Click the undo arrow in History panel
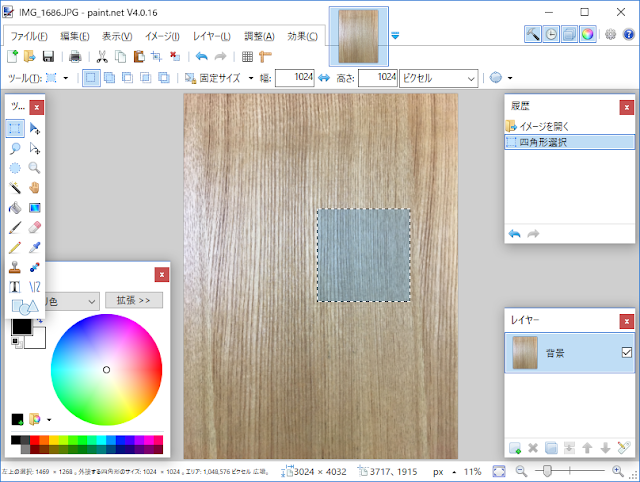This screenshot has width=640, height=482. (x=515, y=234)
